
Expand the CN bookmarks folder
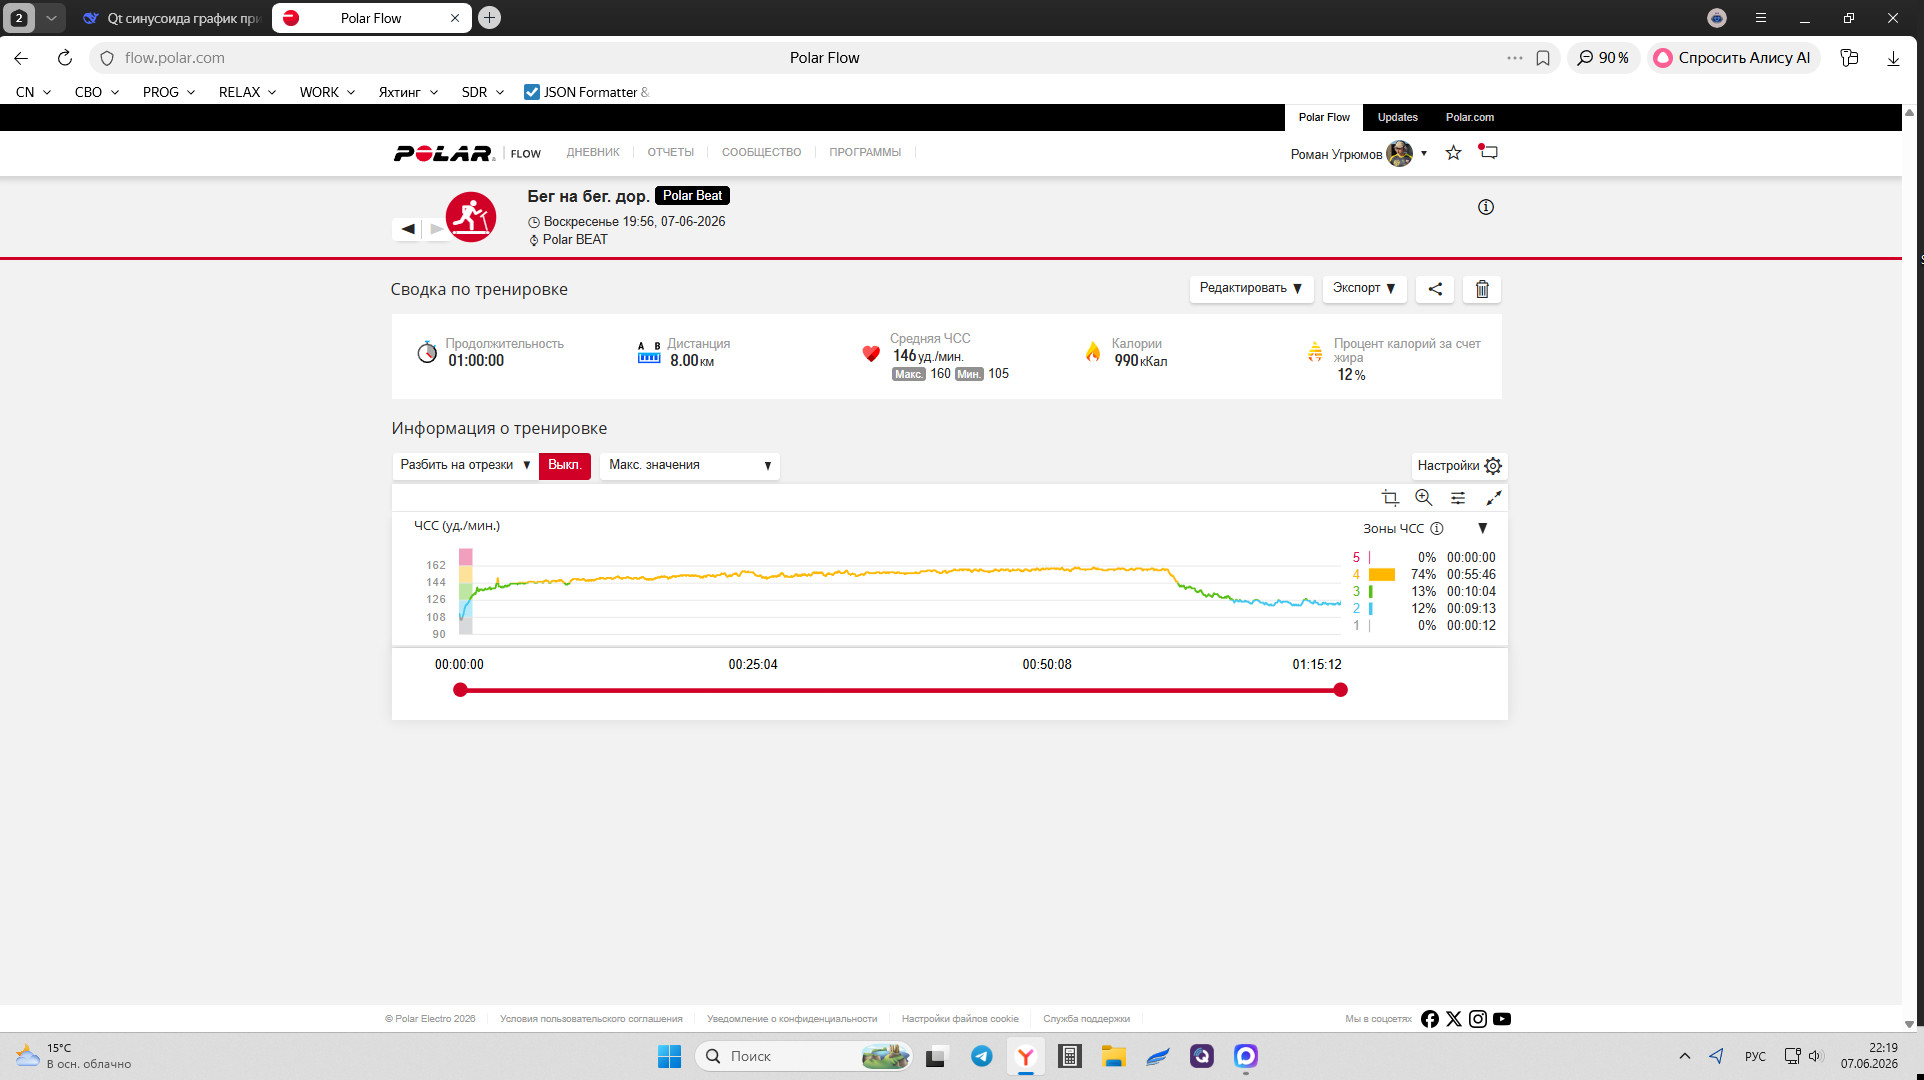pyautogui.click(x=34, y=92)
